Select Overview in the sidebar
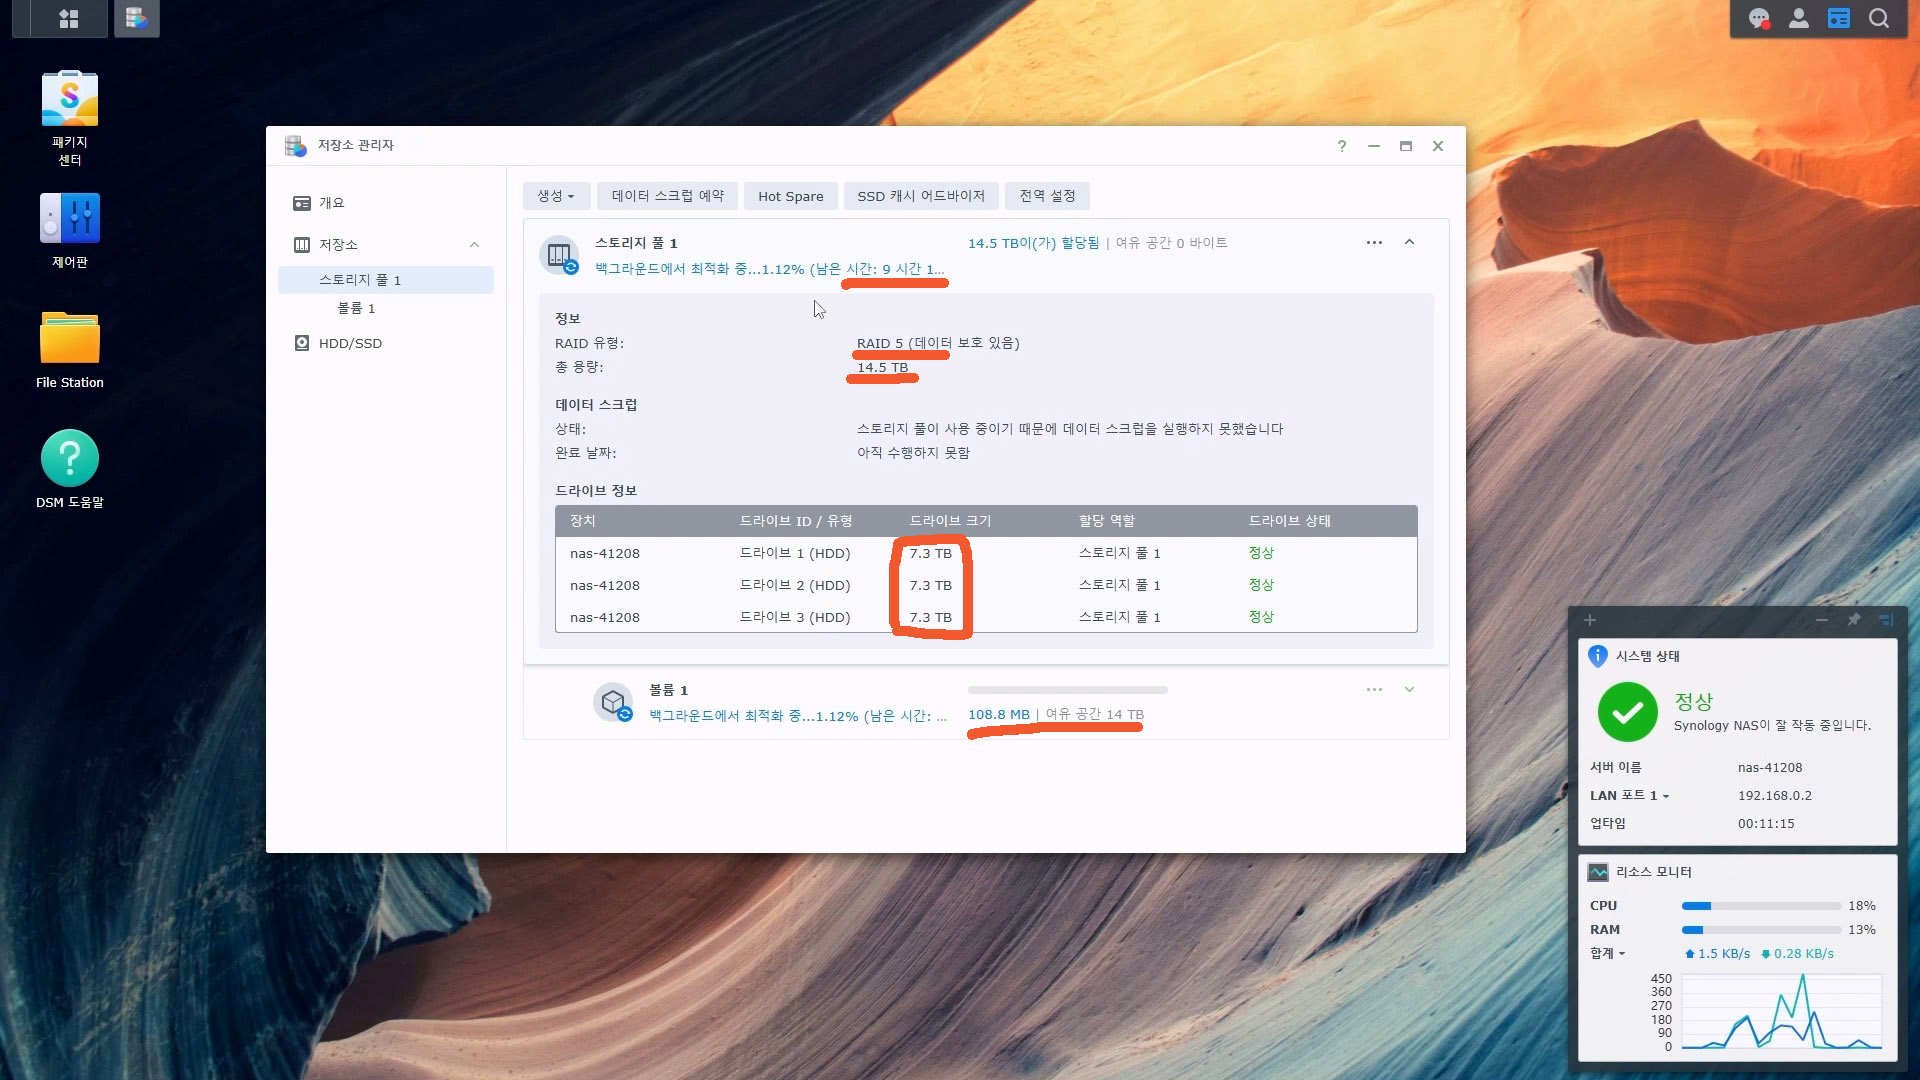The image size is (1920, 1080). pyautogui.click(x=331, y=203)
